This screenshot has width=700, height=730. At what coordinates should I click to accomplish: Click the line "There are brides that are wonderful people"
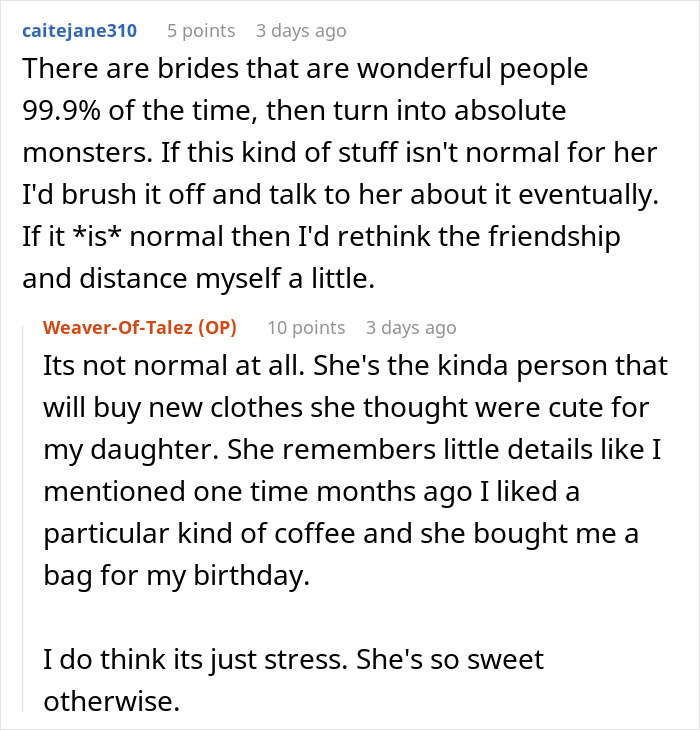tap(304, 69)
